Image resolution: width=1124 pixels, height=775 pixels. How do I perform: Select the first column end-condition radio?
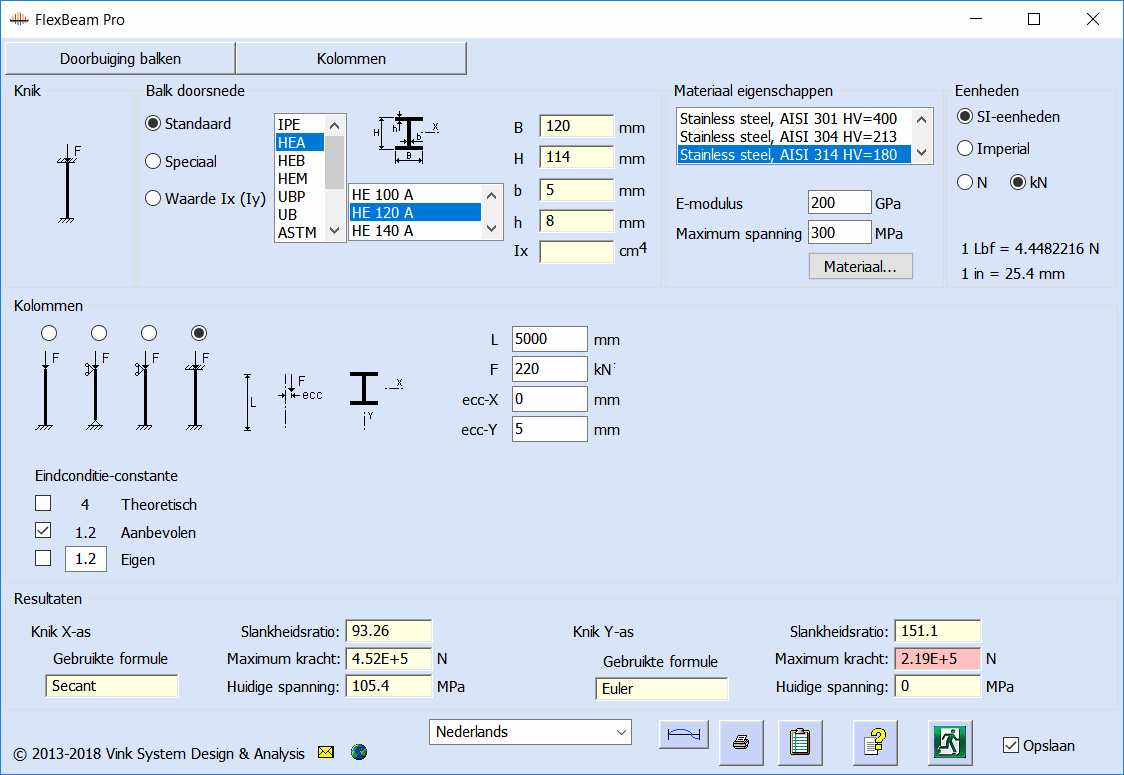coord(49,333)
